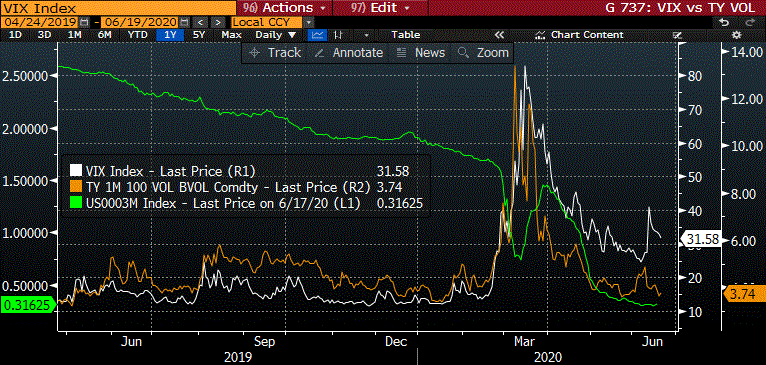The width and height of the screenshot is (766, 365).
Task: Show News on chart
Action: (x=421, y=53)
